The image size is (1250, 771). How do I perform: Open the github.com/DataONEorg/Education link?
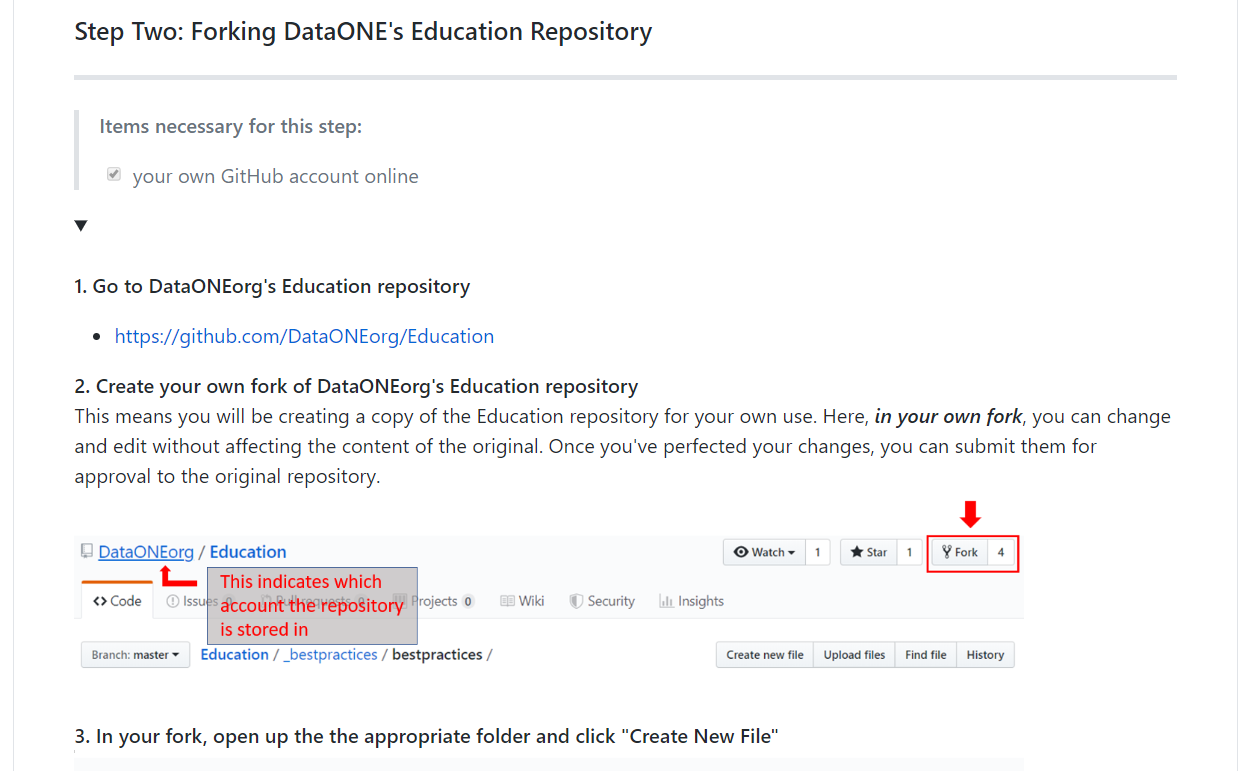coord(304,336)
